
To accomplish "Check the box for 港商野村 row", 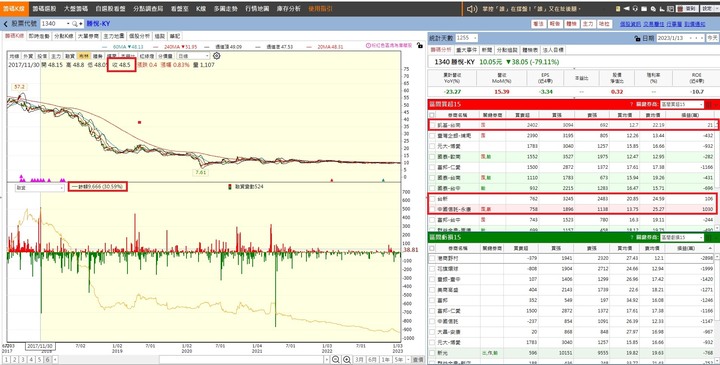I will coord(432,258).
